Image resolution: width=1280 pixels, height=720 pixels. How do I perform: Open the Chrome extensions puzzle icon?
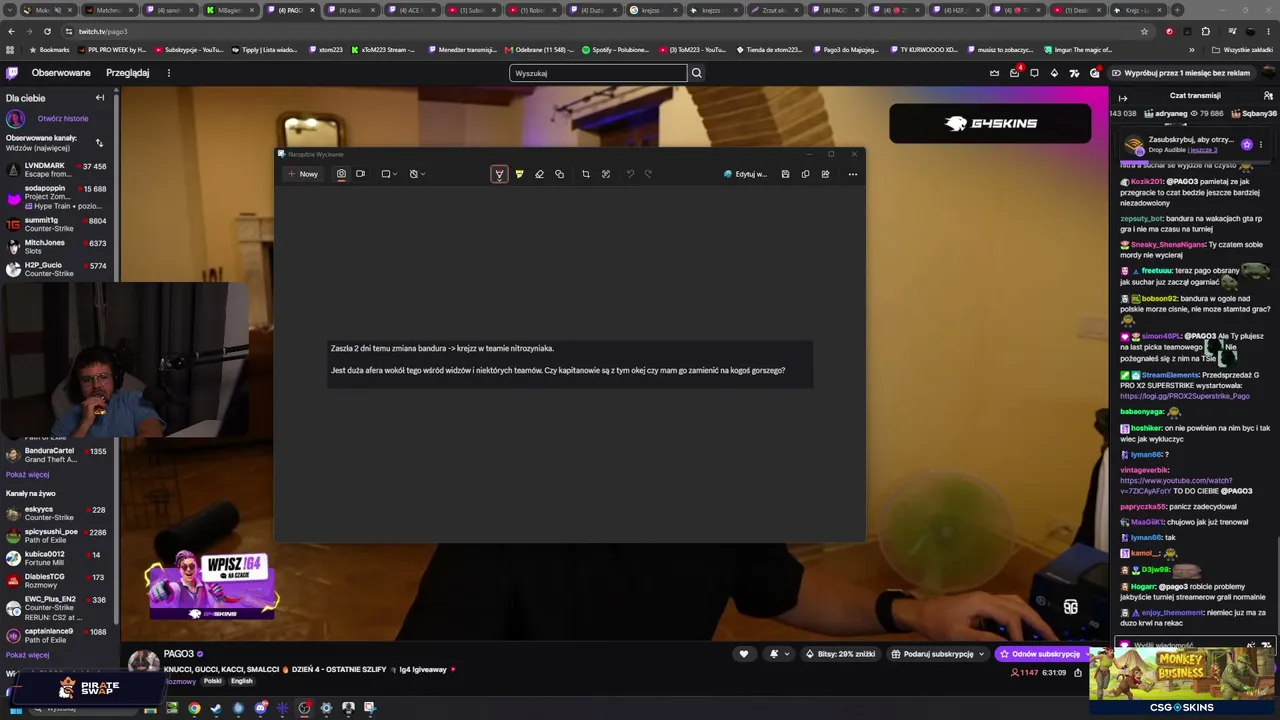[x=1205, y=31]
